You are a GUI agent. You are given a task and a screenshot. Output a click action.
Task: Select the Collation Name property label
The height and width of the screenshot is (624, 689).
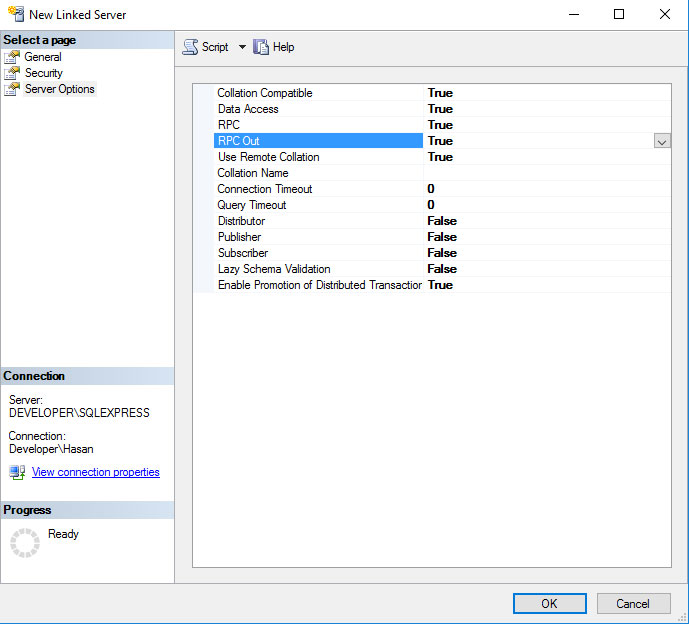(253, 173)
